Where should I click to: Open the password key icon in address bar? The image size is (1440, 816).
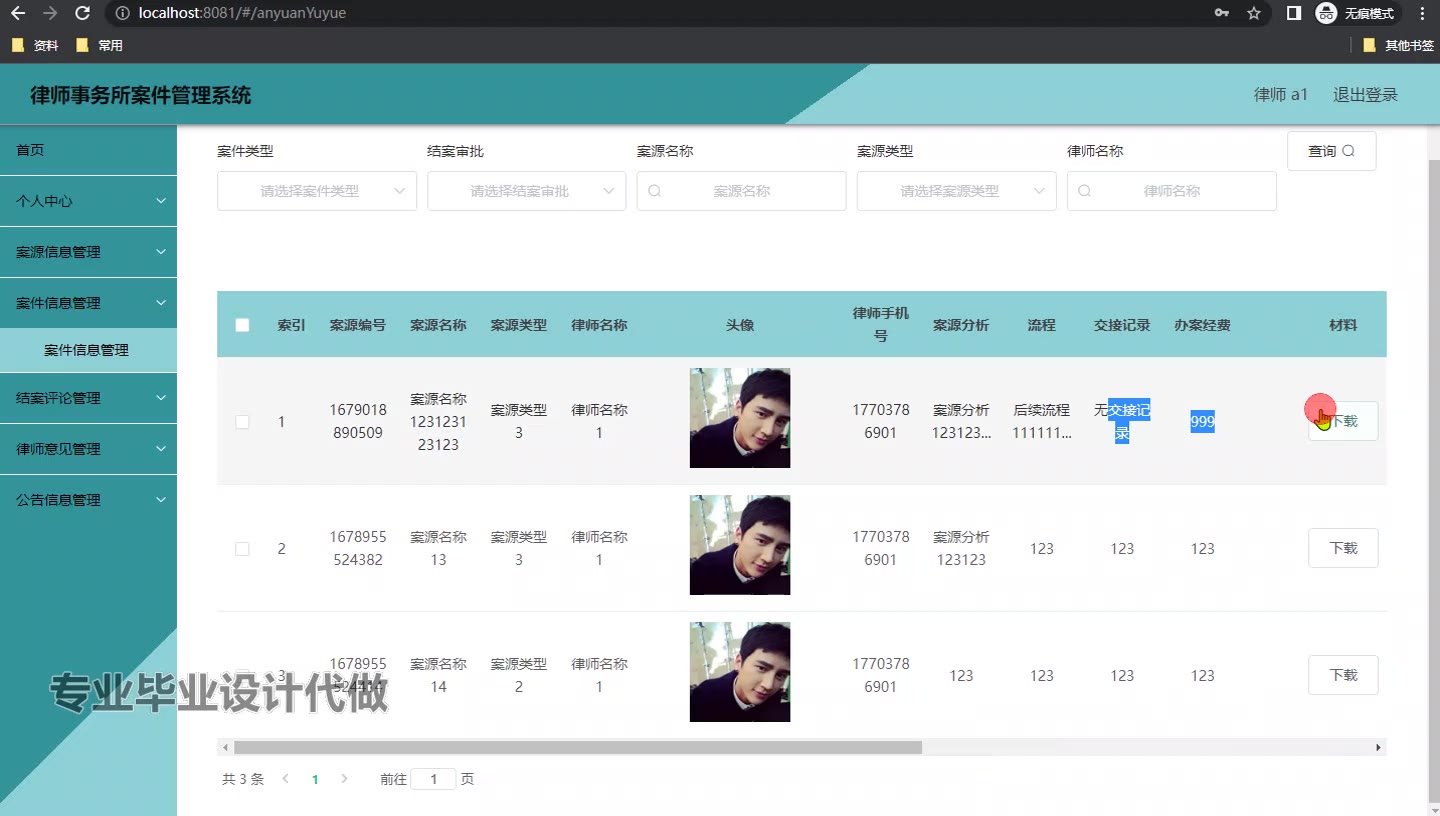1222,14
